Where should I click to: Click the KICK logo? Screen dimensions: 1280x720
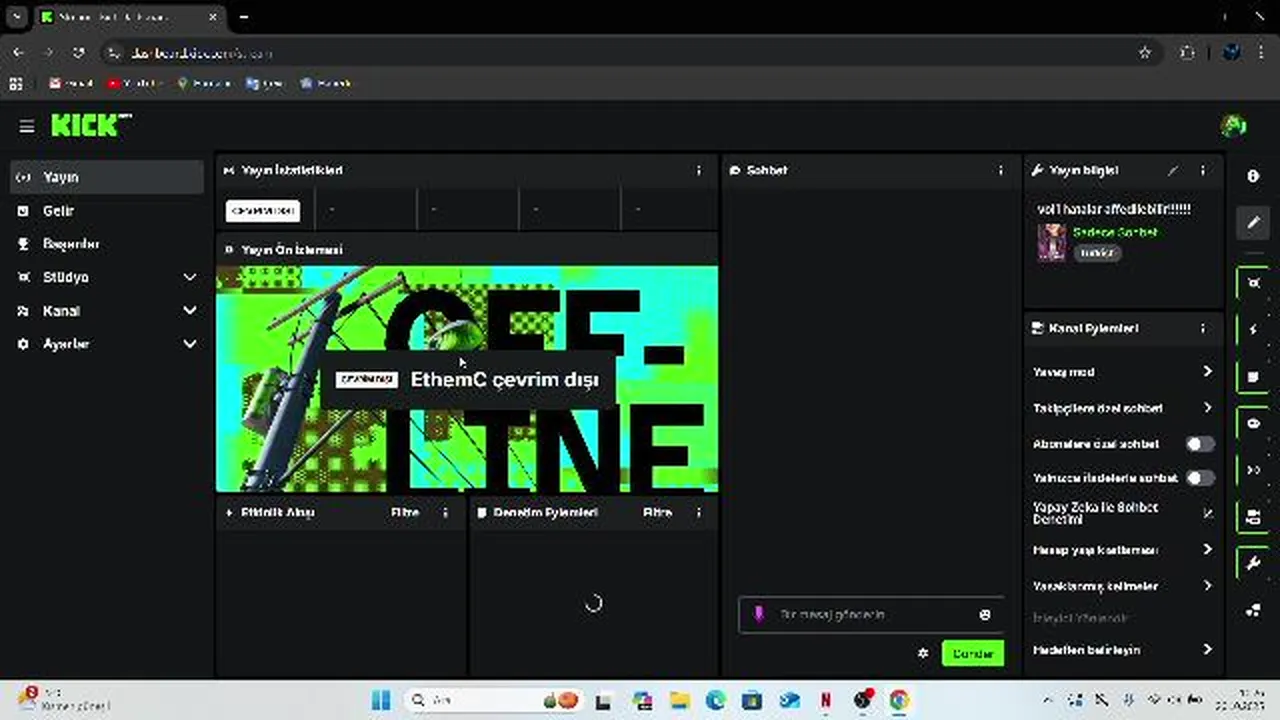pos(91,125)
